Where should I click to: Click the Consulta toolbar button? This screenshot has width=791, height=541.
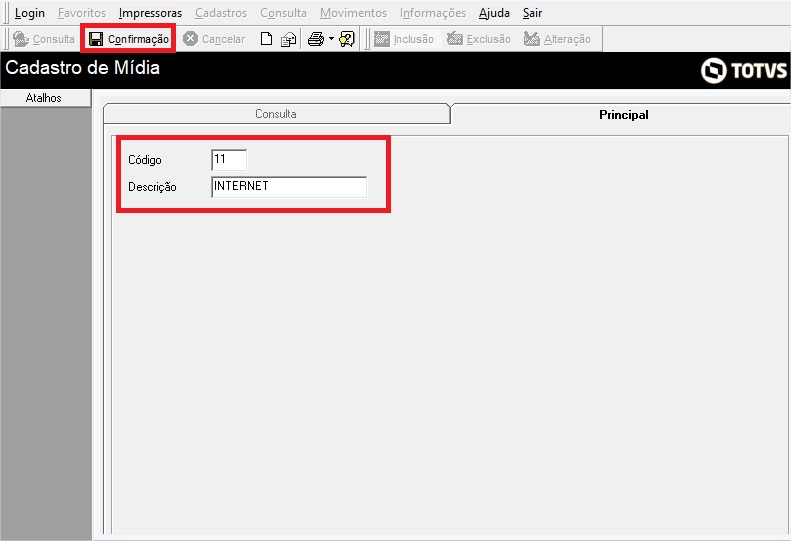point(44,39)
